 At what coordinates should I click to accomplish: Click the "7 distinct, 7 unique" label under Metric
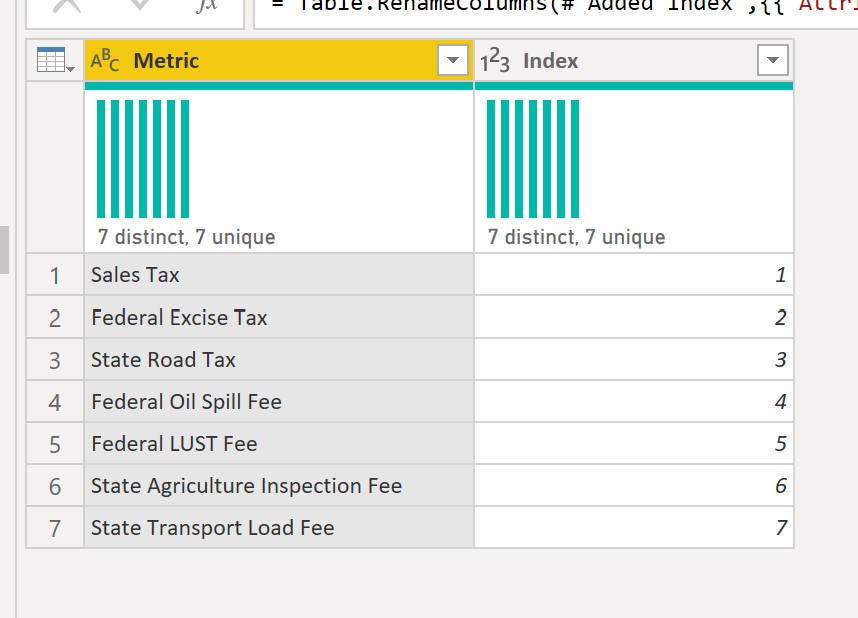coord(187,237)
